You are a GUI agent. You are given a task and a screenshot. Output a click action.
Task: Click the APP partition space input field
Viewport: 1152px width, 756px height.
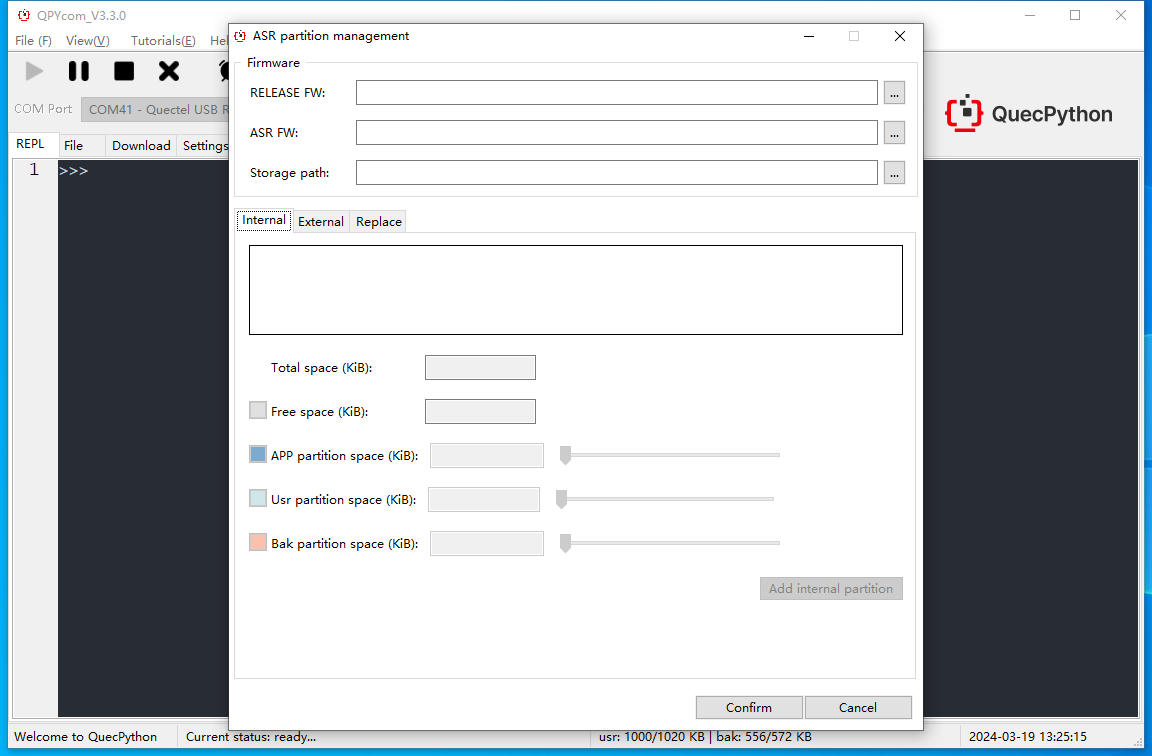click(x=486, y=456)
